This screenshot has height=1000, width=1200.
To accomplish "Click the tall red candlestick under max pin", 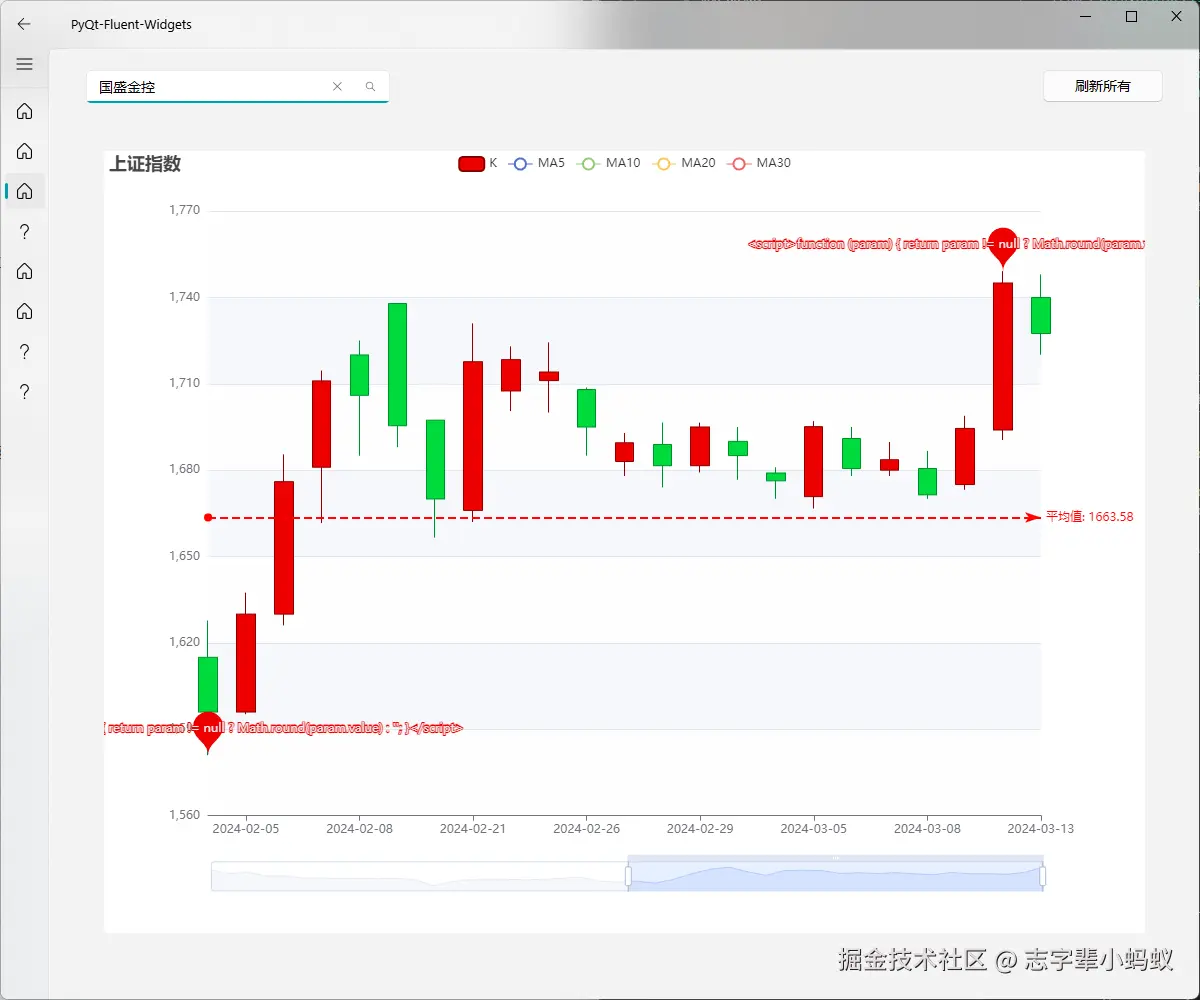I will (1002, 356).
